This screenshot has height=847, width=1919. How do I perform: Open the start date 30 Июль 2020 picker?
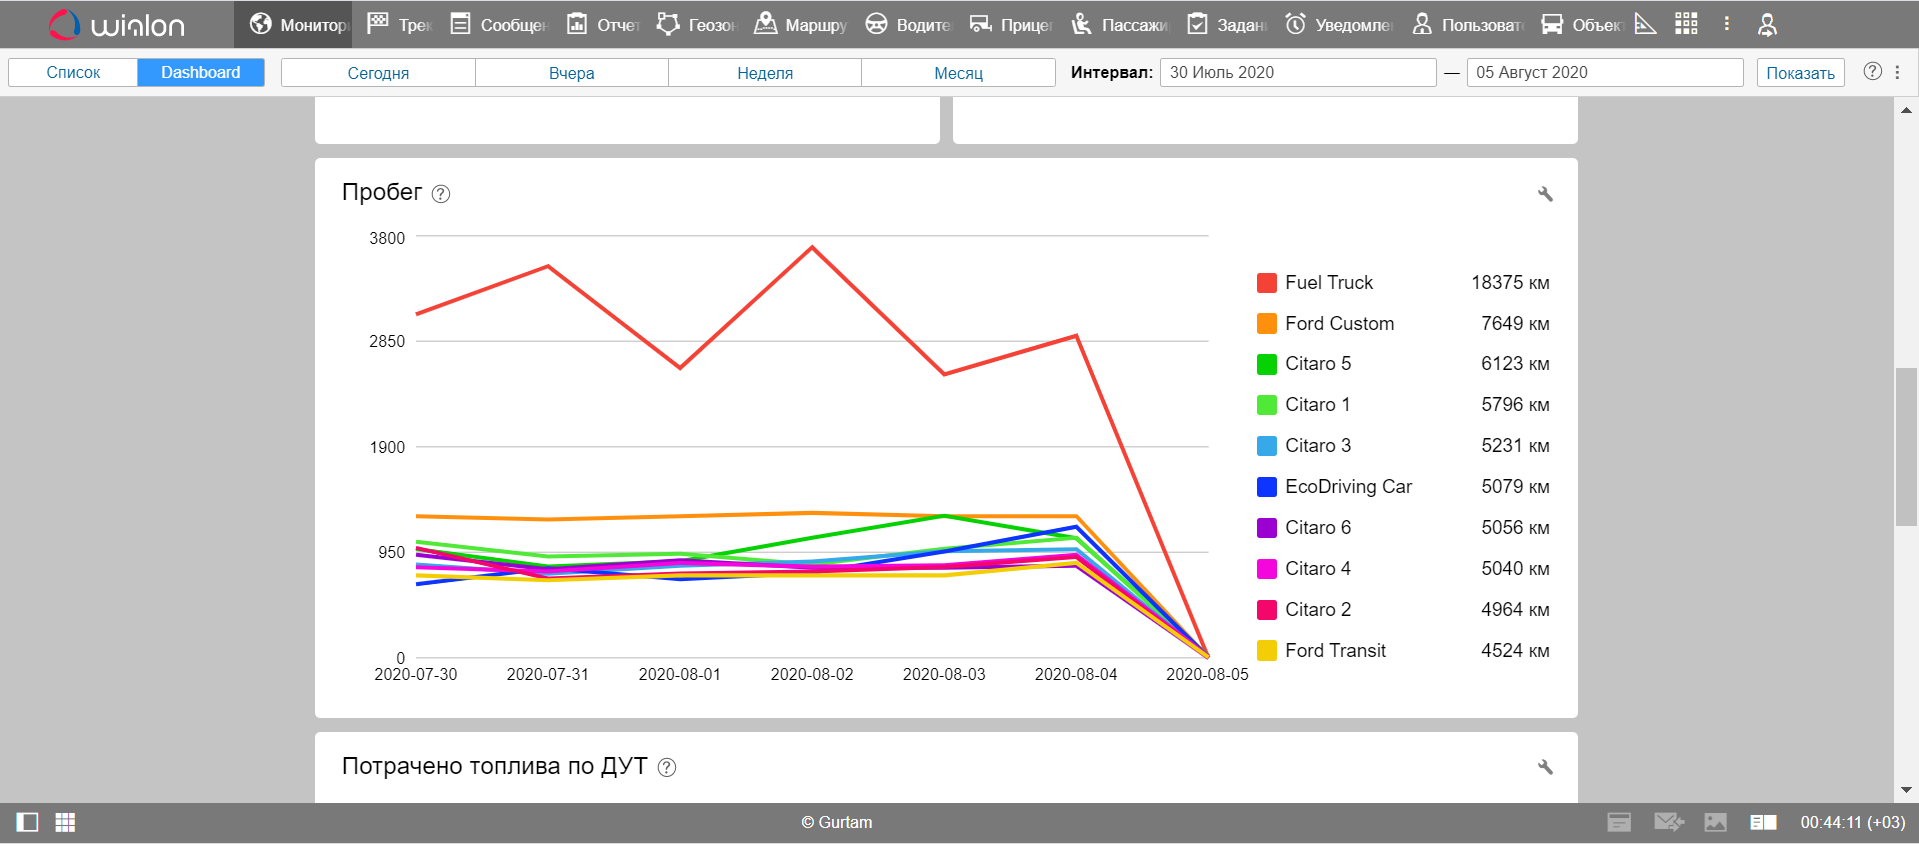tap(1297, 72)
